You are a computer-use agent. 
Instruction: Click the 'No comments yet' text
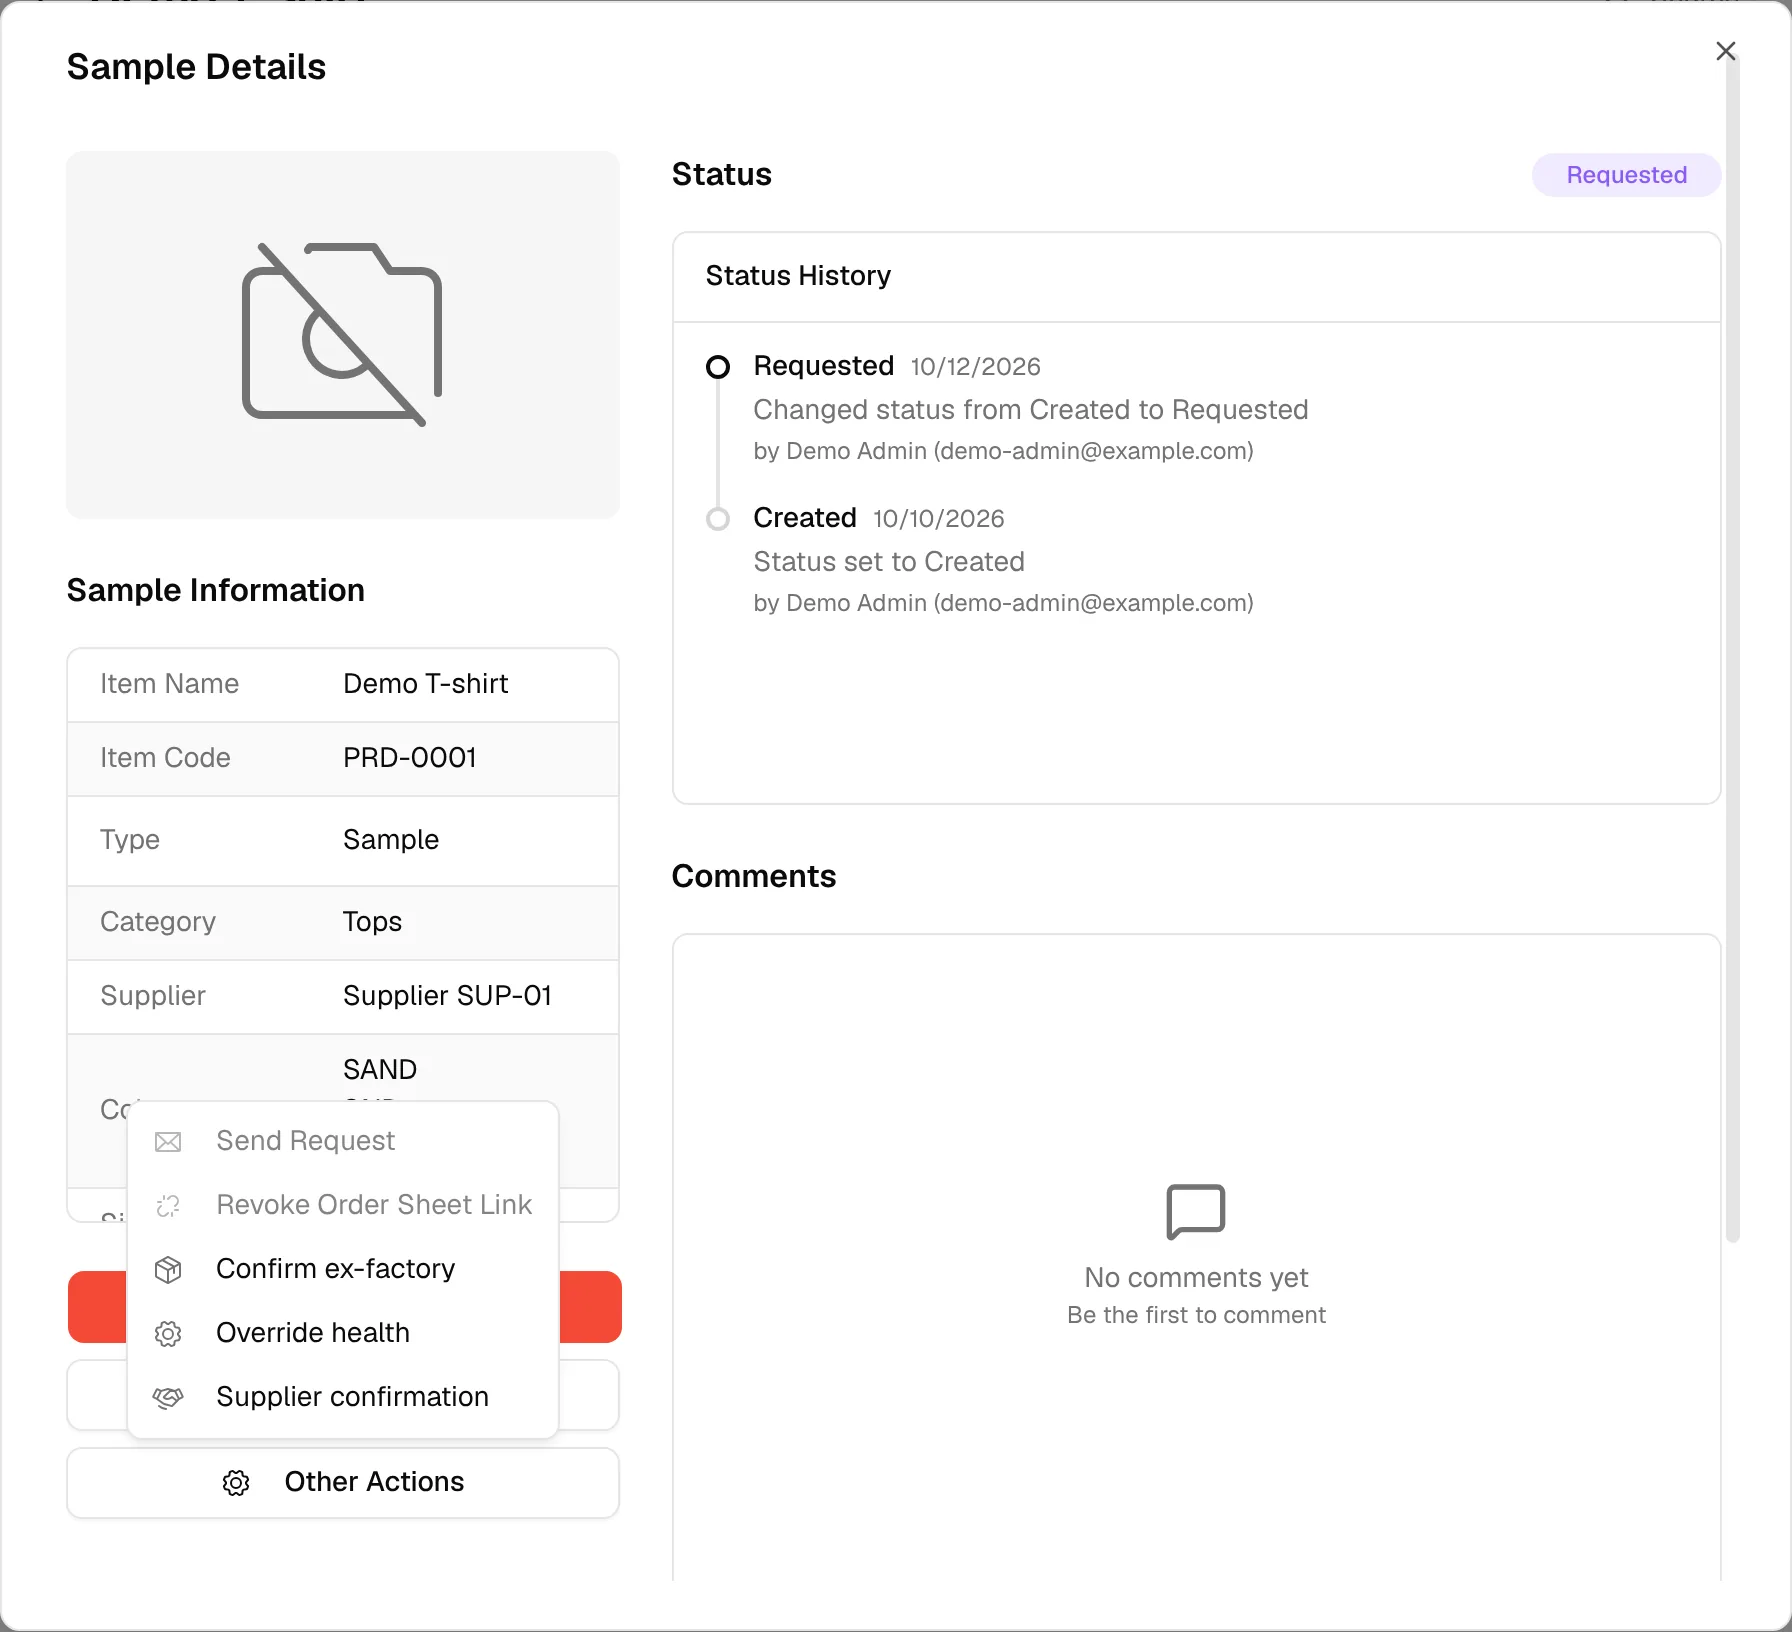tap(1196, 1278)
